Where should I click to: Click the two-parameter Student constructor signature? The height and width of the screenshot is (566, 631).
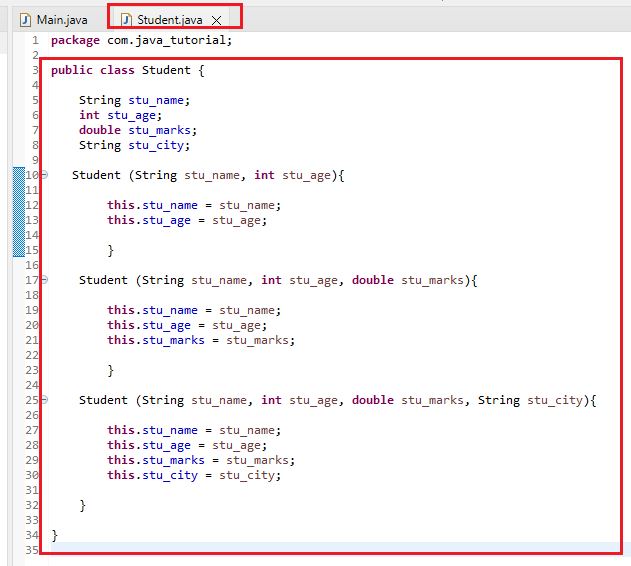click(x=208, y=175)
